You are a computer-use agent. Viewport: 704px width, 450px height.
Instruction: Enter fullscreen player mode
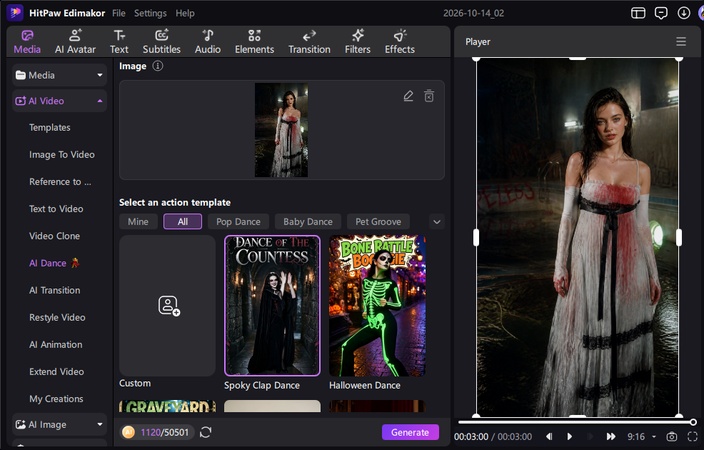(692, 437)
